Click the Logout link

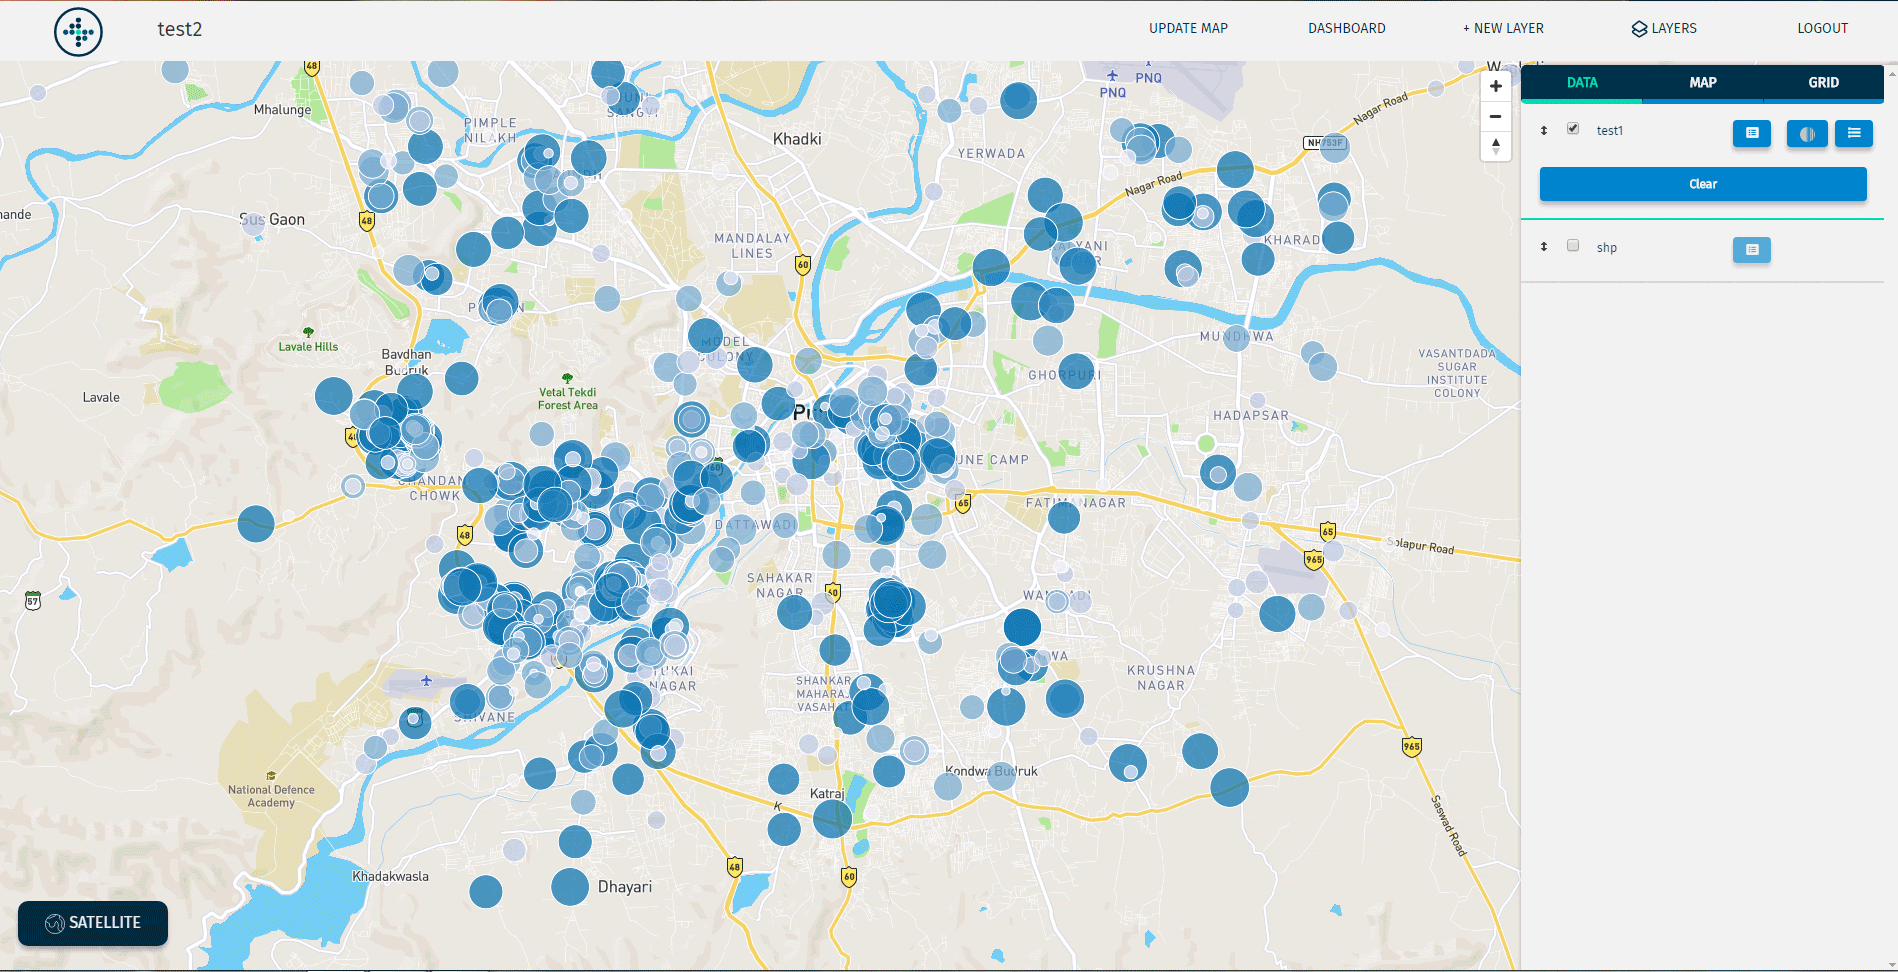(x=1822, y=28)
